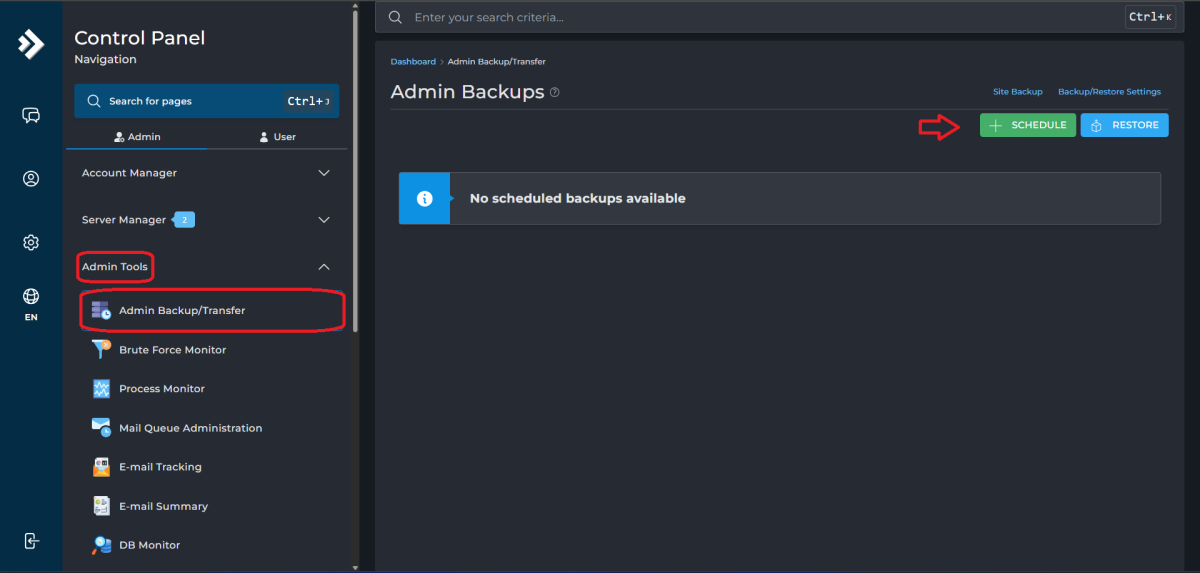Collapse the Admin Tools section
The height and width of the screenshot is (573, 1200).
pos(323,267)
